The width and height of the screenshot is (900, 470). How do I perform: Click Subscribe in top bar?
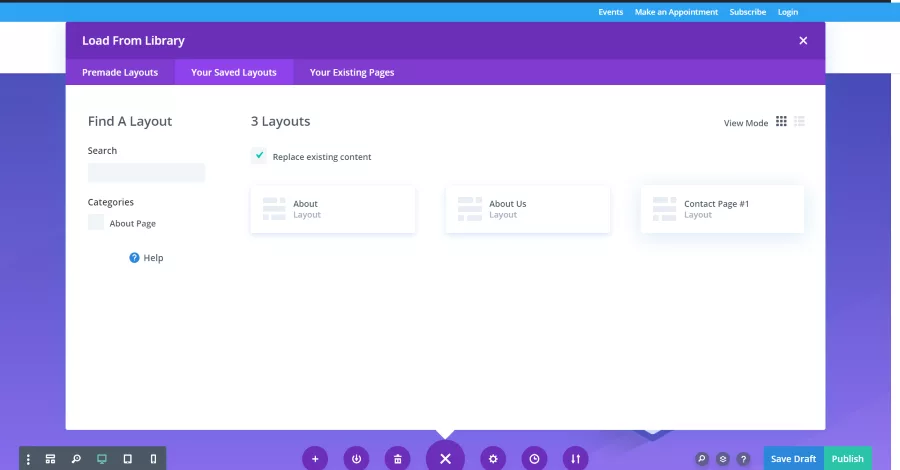(747, 12)
